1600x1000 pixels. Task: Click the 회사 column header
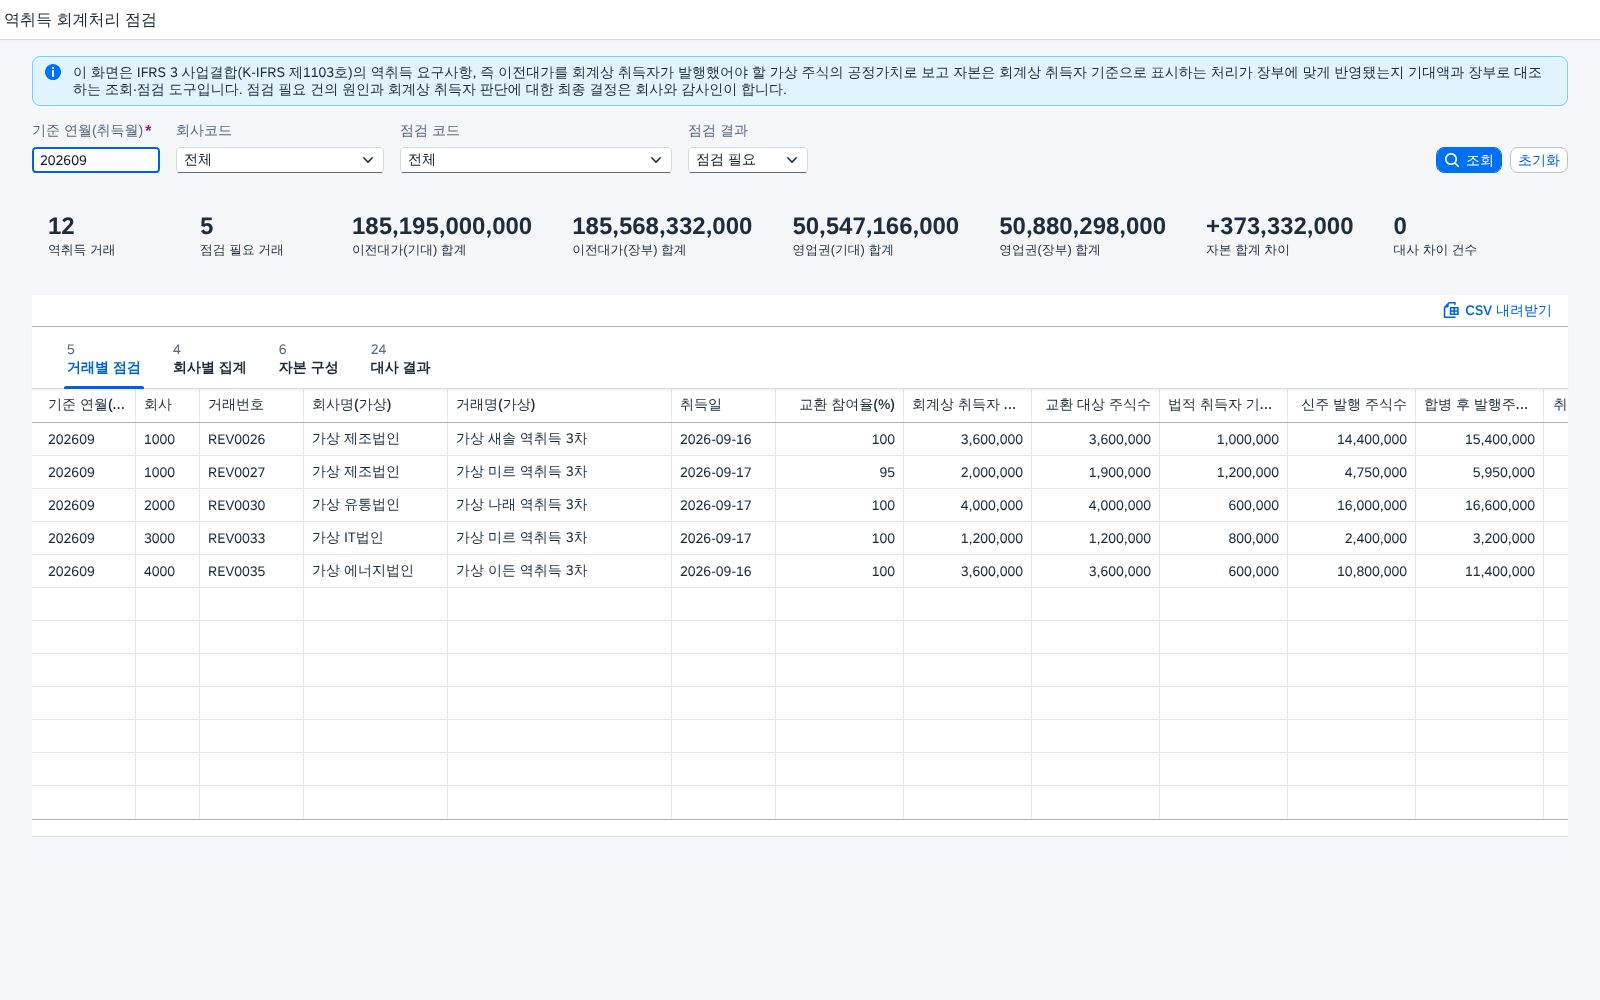click(167, 405)
